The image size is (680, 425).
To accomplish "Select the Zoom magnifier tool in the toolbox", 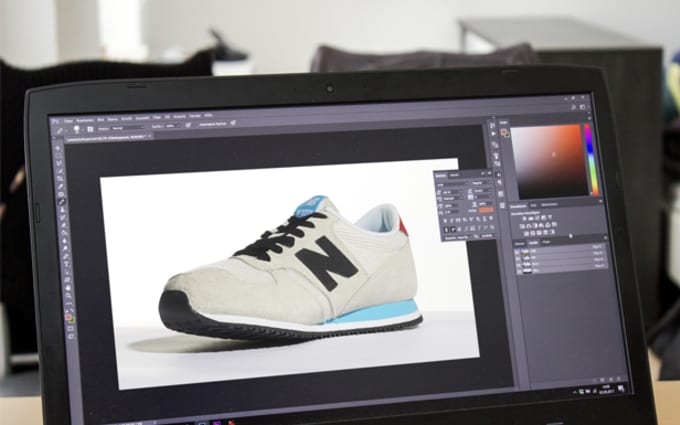I will [69, 296].
